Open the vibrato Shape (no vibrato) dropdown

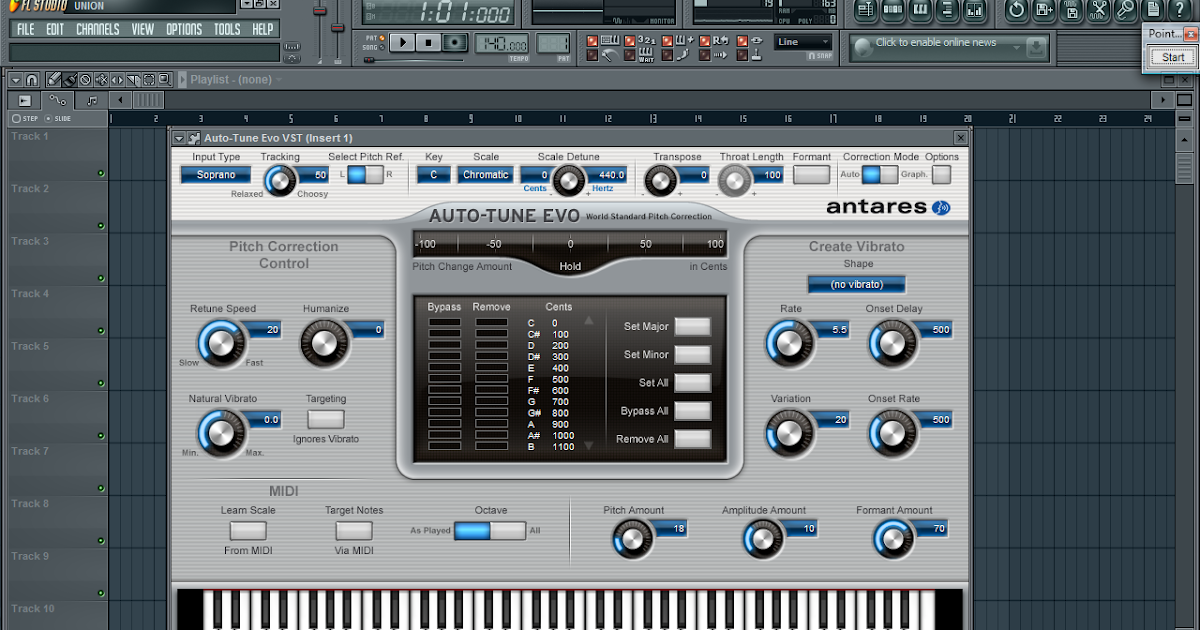coord(857,285)
